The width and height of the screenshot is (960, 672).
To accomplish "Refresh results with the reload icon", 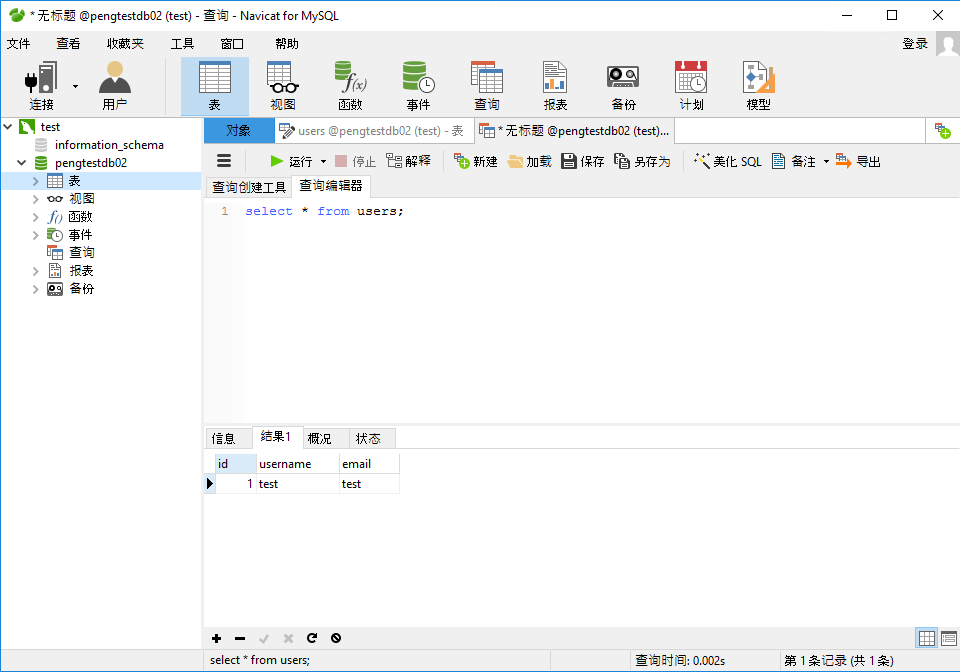I will point(312,638).
